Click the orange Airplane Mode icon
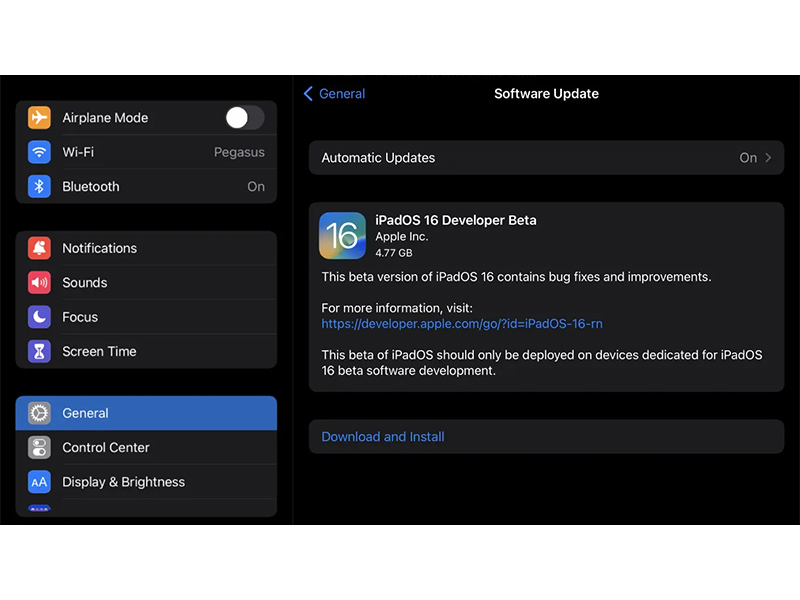Screen dimensions: 800x600 (x=39, y=118)
